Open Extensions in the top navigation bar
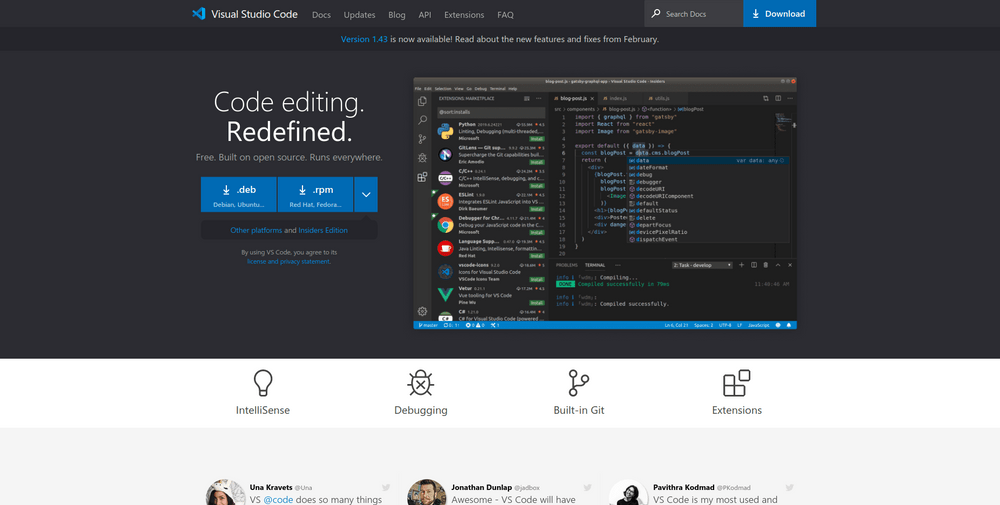Image resolution: width=1000 pixels, height=505 pixels. pyautogui.click(x=464, y=15)
